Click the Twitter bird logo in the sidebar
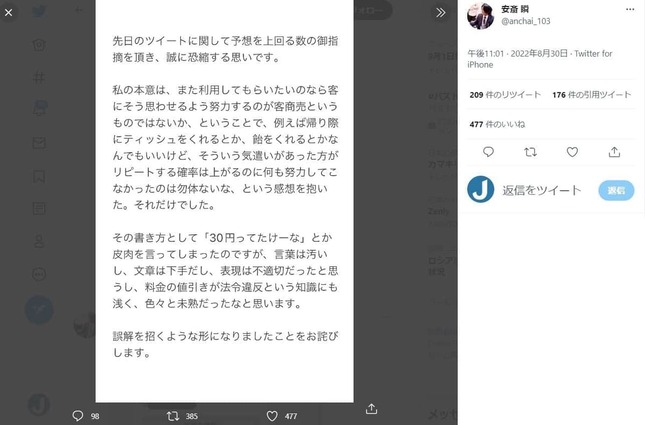Image resolution: width=645 pixels, height=425 pixels. [39, 11]
